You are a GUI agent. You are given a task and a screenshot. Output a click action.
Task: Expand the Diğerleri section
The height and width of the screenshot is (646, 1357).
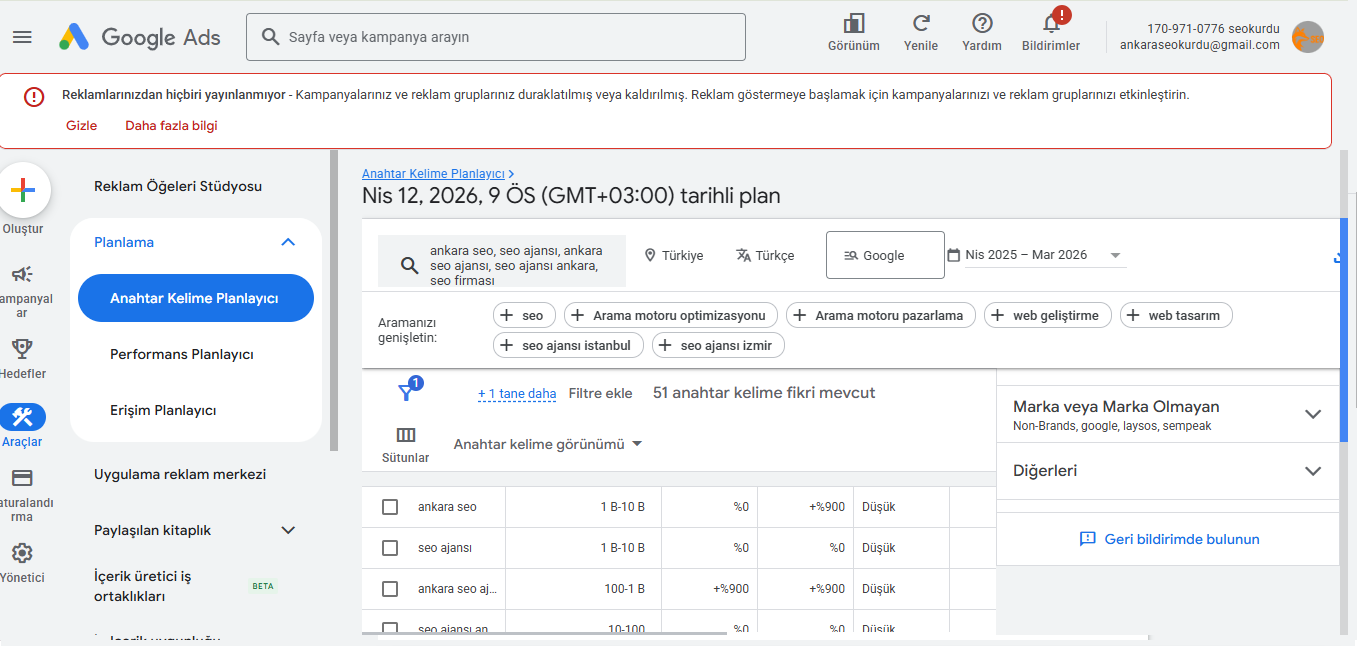1312,470
